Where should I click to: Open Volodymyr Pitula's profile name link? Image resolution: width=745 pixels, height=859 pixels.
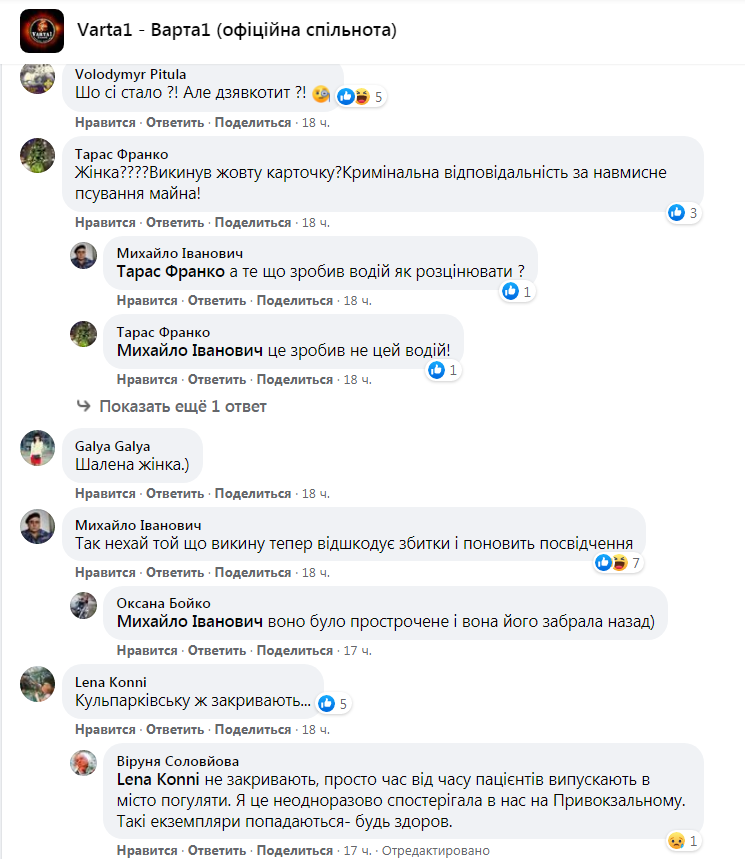tap(130, 74)
